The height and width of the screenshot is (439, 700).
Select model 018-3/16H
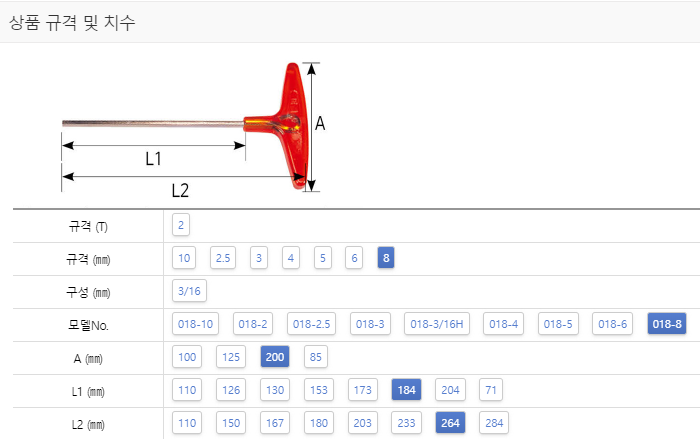click(x=437, y=324)
